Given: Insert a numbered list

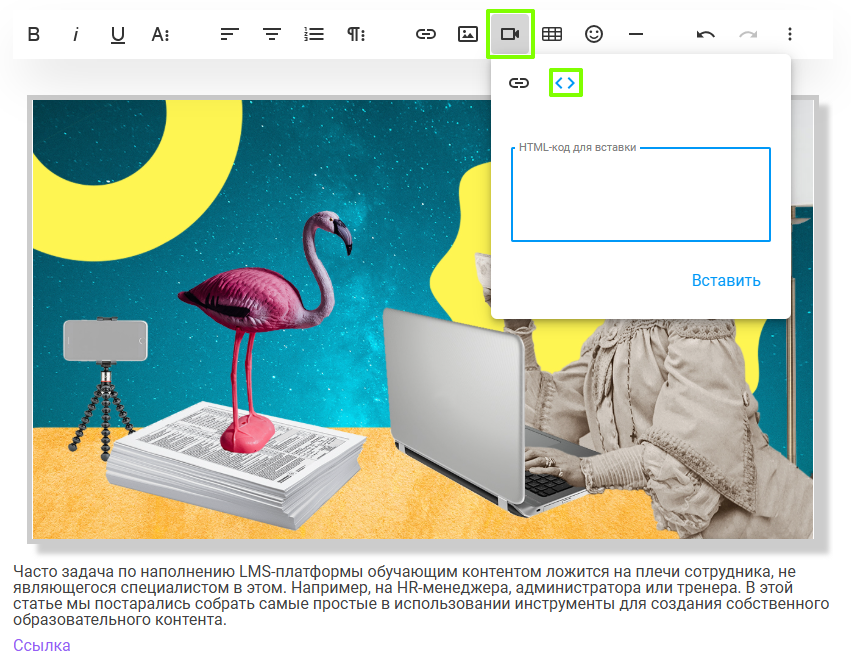Looking at the screenshot, I should click(314, 34).
